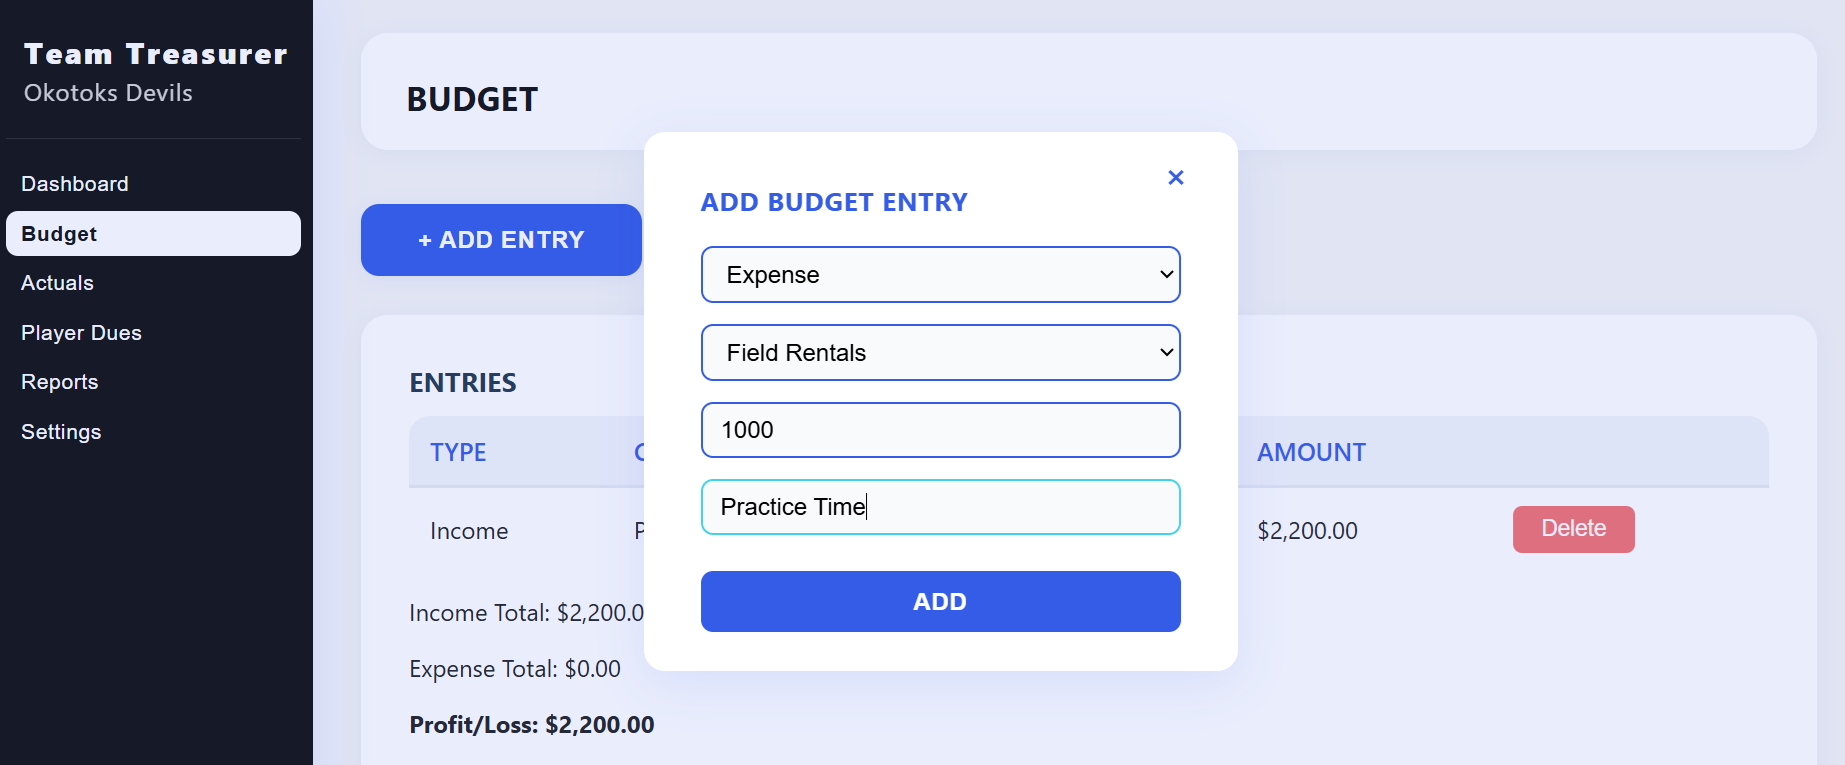
Task: Click the Income Total summary line
Action: click(527, 612)
